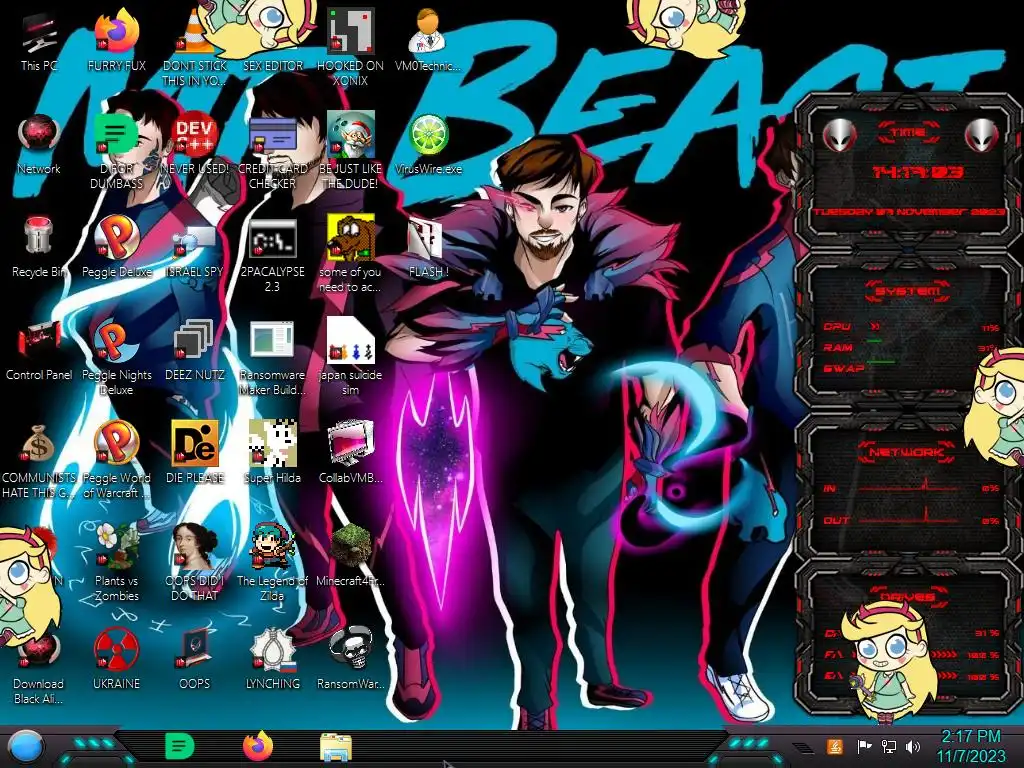Image resolution: width=1024 pixels, height=768 pixels.
Task: Open Firefox from the taskbar
Action: coord(258,746)
